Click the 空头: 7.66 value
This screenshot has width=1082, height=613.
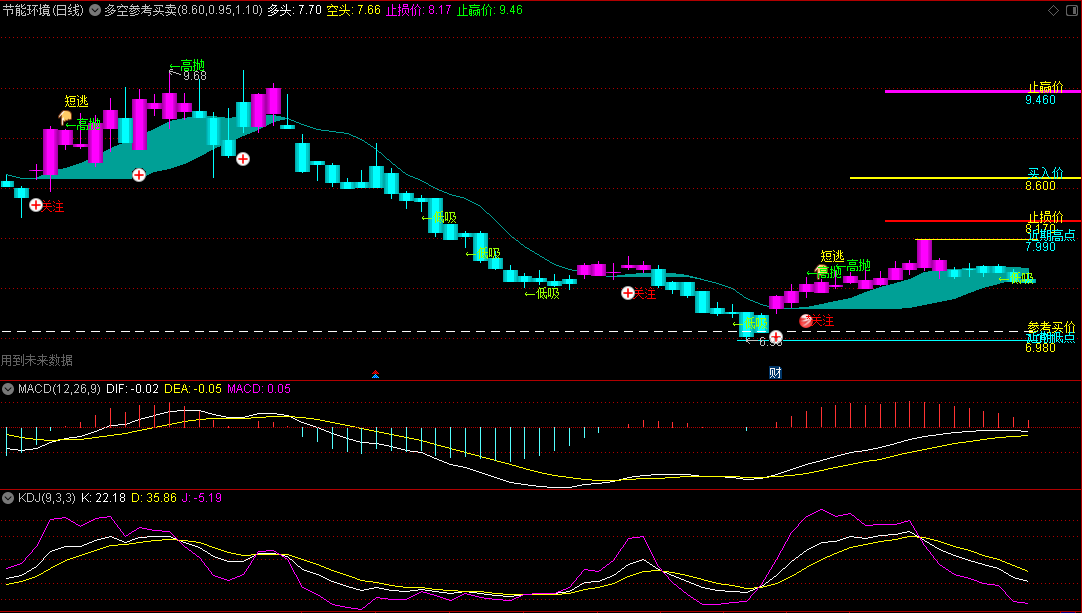tap(353, 10)
